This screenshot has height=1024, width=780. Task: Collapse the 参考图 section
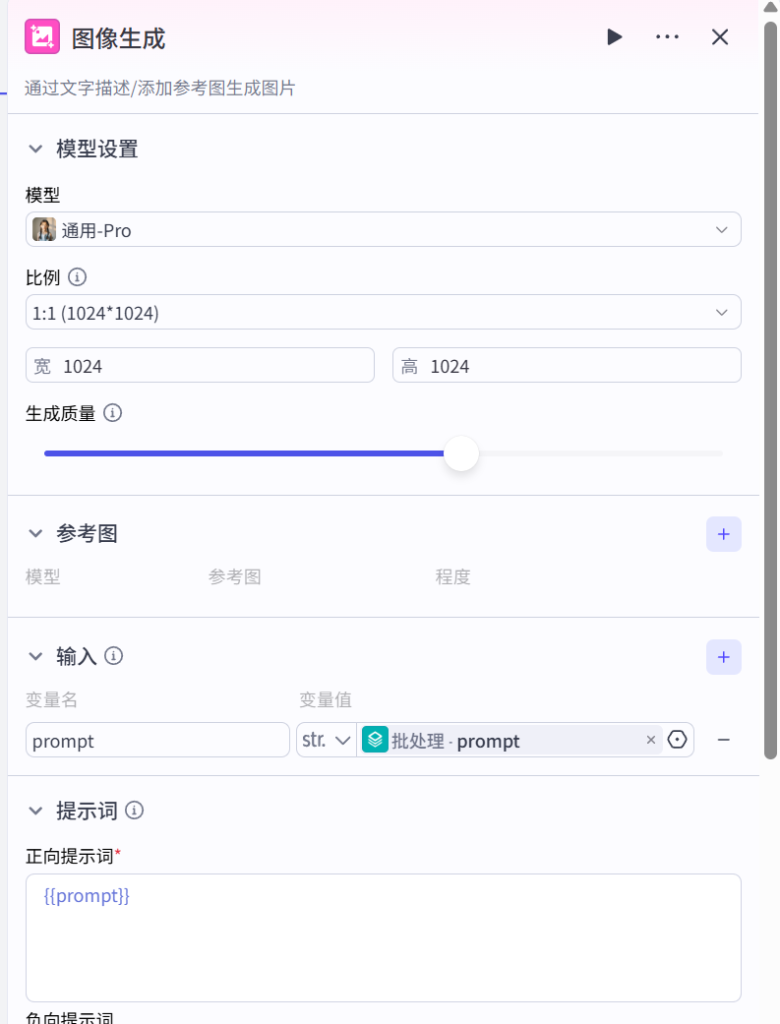36,534
